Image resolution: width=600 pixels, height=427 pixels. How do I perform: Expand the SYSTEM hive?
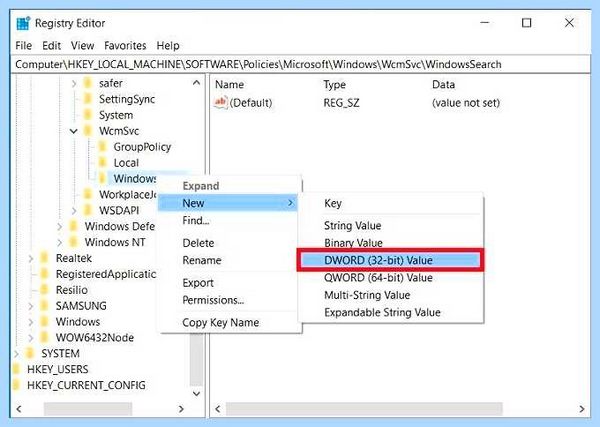pos(16,354)
